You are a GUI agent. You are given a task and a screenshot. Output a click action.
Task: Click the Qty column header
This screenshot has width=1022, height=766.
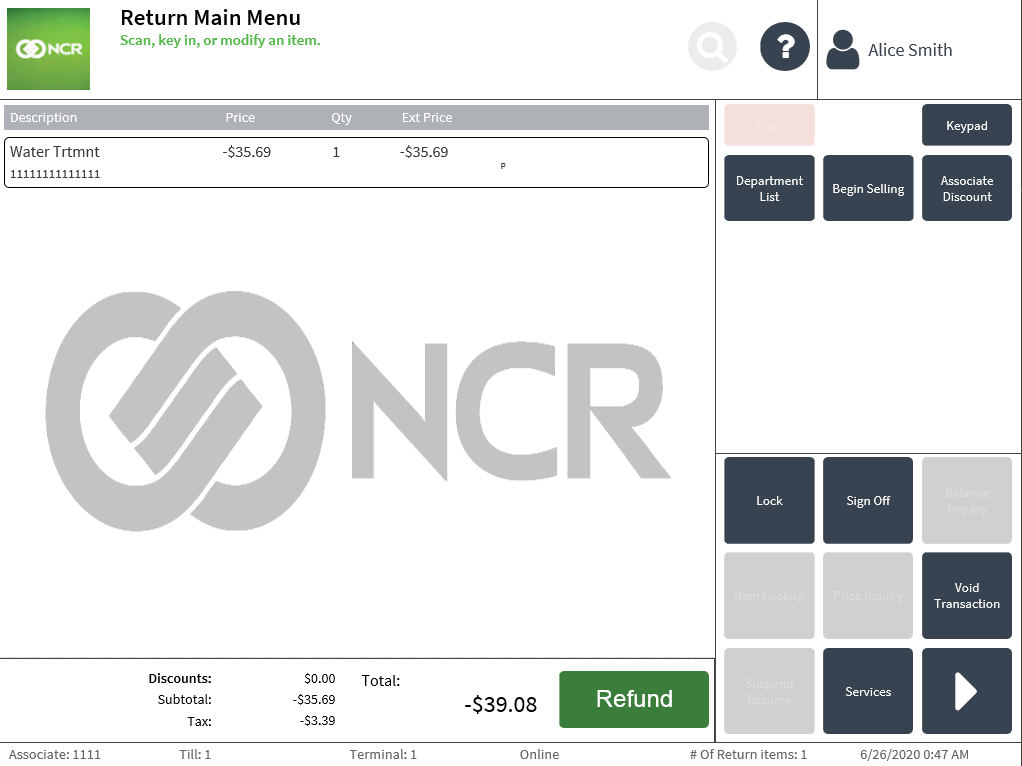pyautogui.click(x=341, y=118)
